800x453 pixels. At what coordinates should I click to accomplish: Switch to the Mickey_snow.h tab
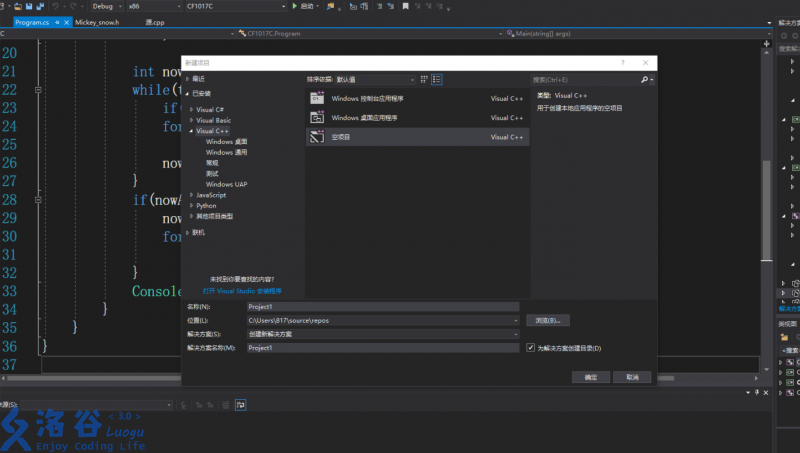click(x=97, y=21)
